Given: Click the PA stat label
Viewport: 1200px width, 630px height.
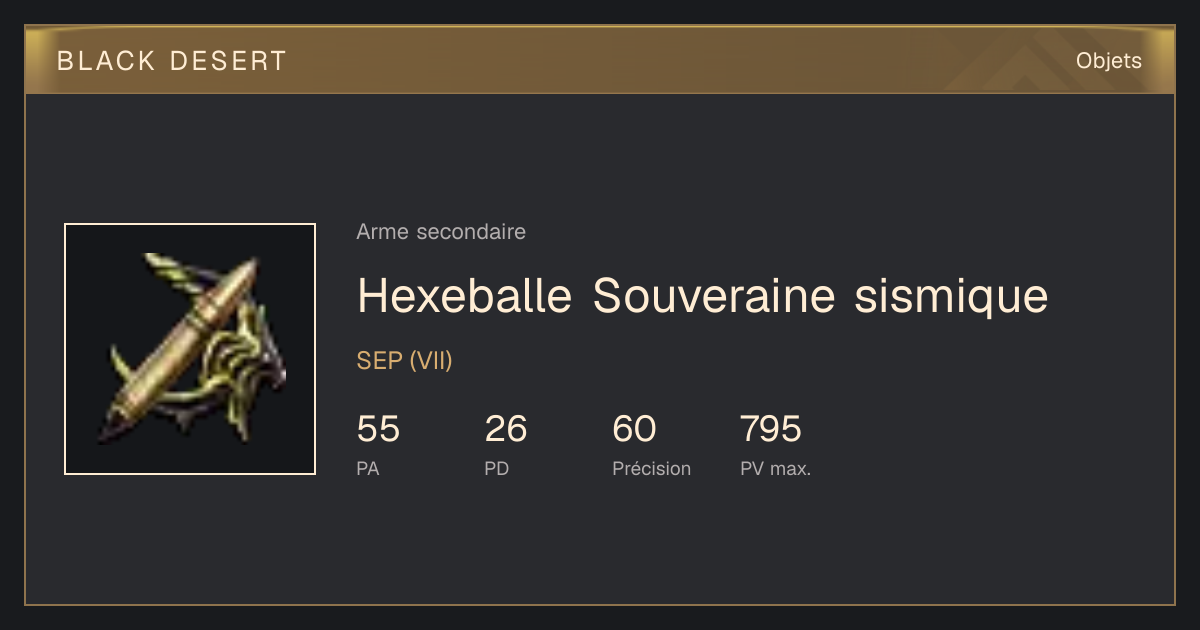Looking at the screenshot, I should 368,468.
